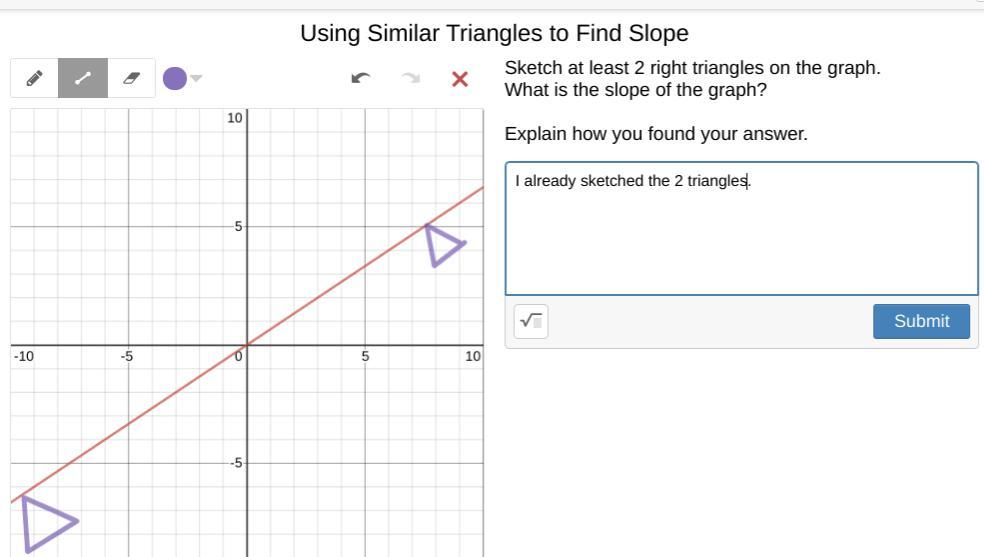Viewport: 984px width, 557px height.
Task: Click the origin point of the graph
Action: tap(247, 345)
